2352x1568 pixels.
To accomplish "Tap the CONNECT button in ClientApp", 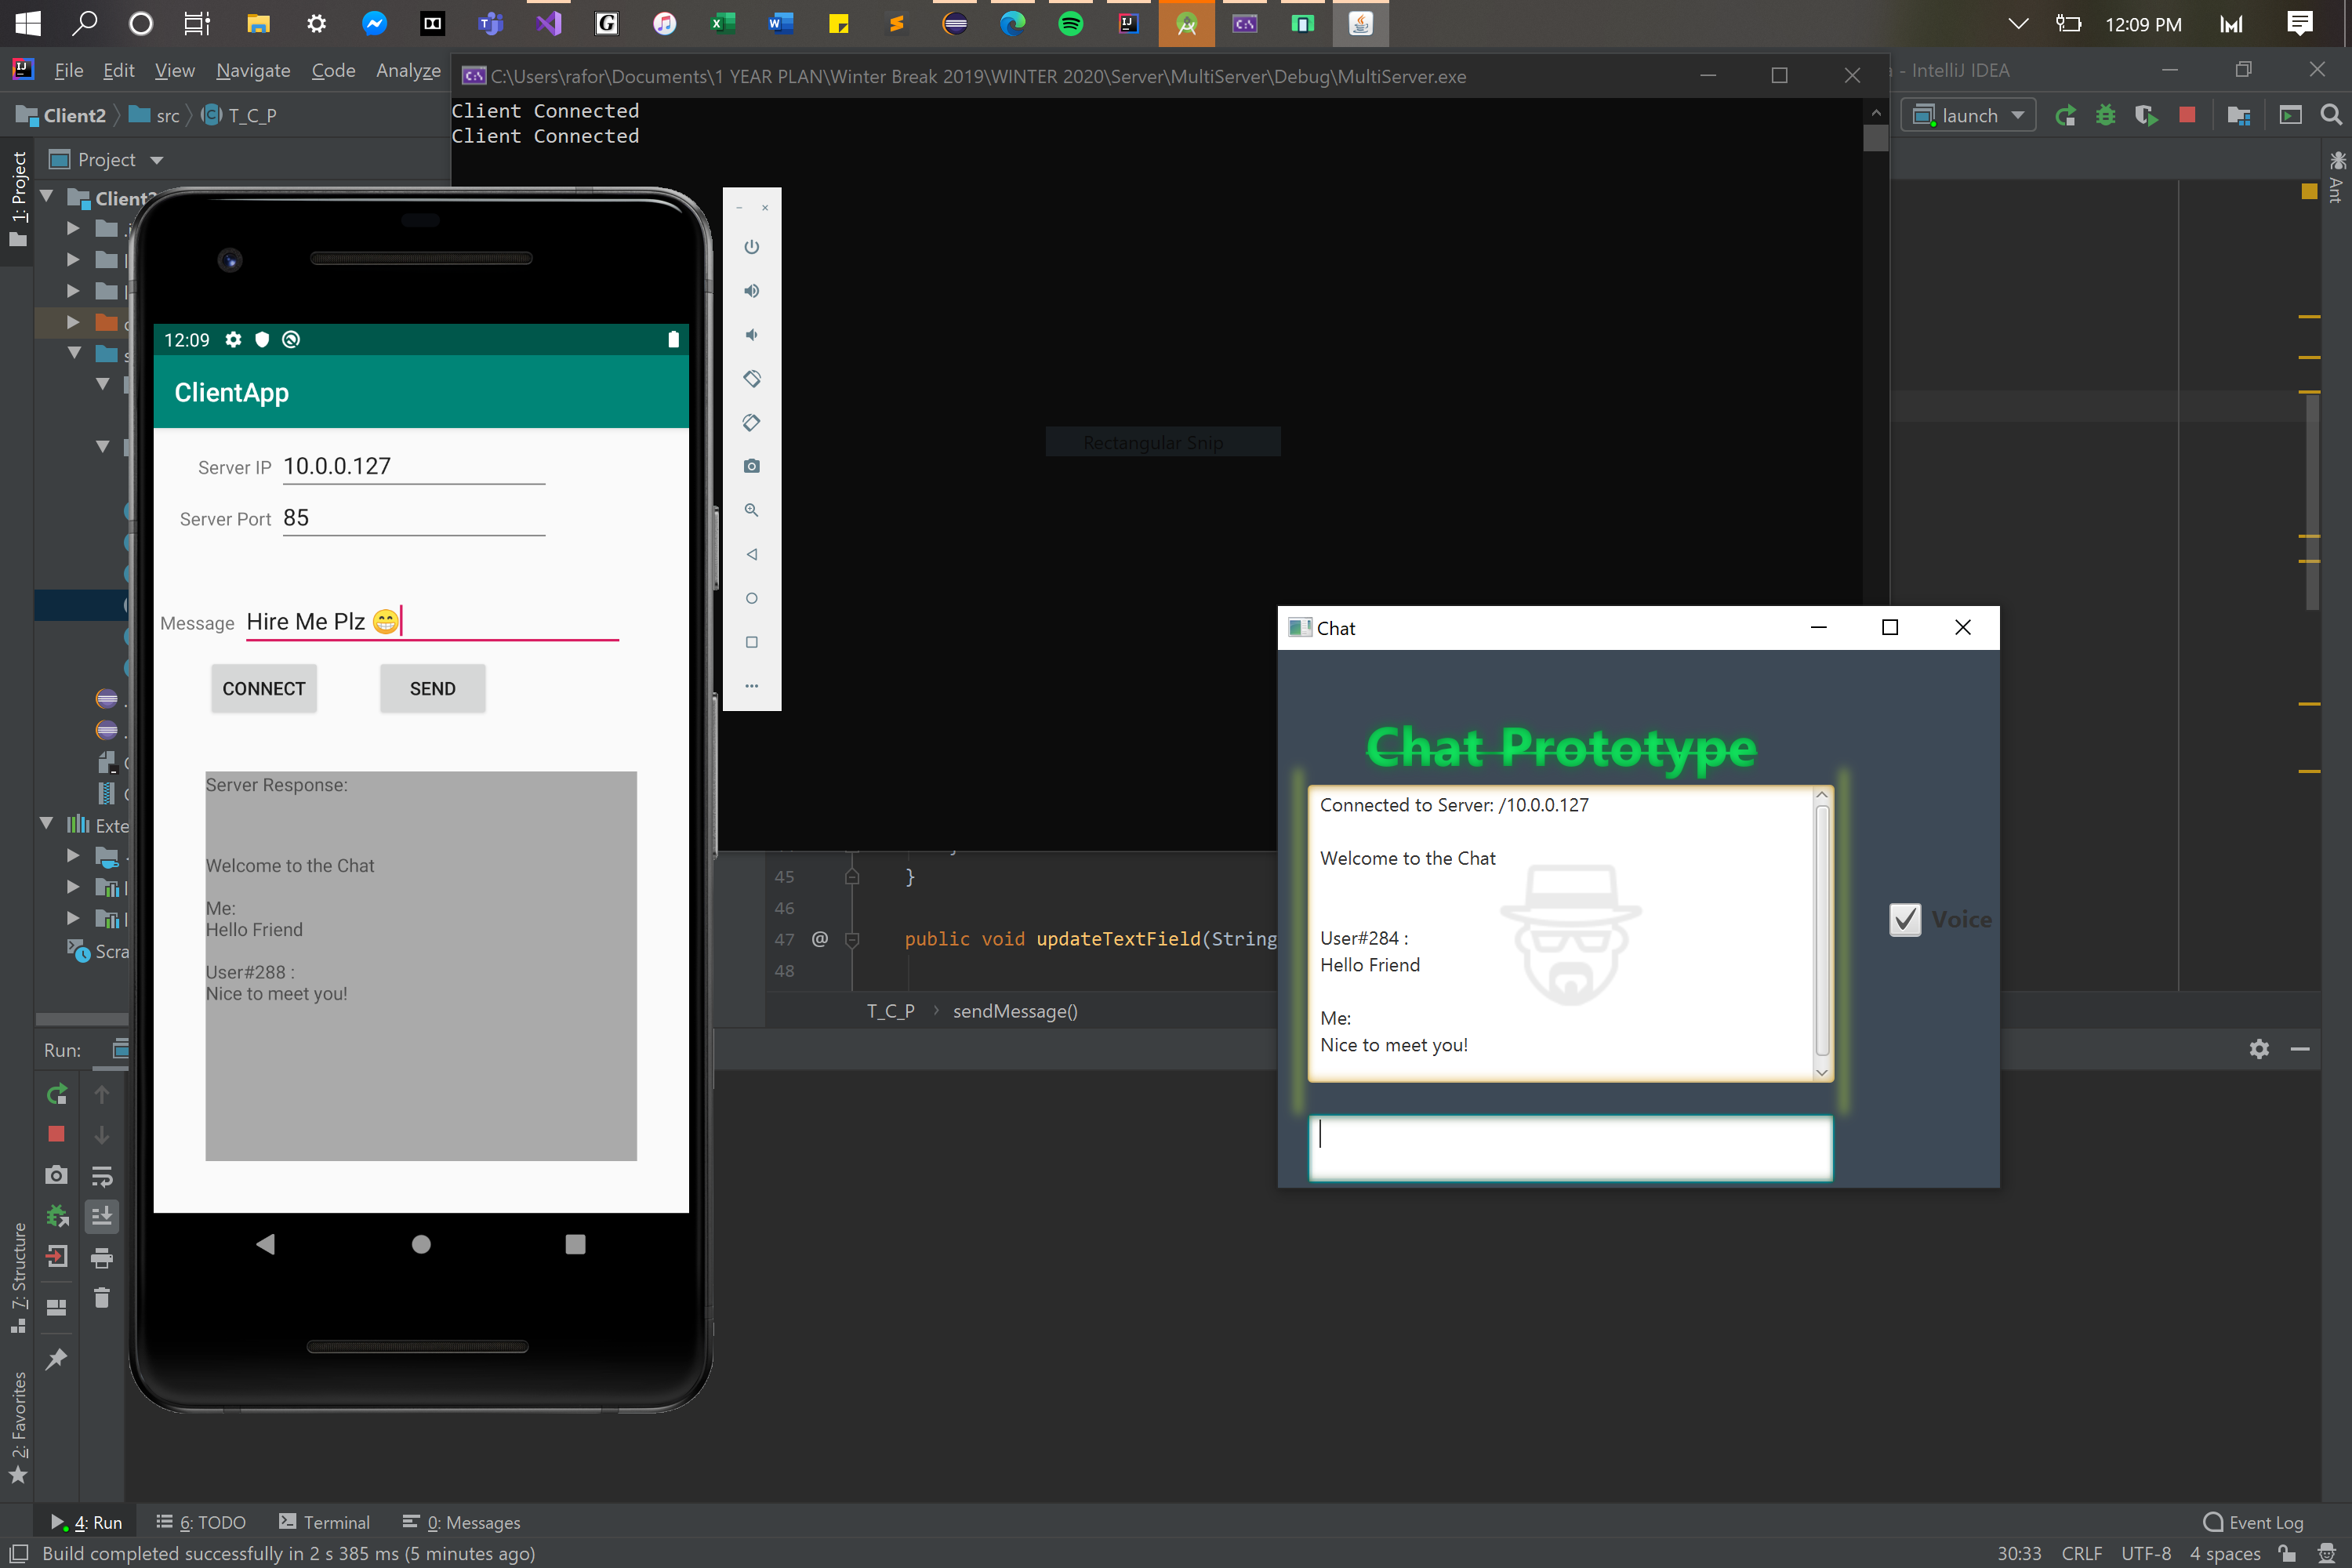I will [x=264, y=688].
